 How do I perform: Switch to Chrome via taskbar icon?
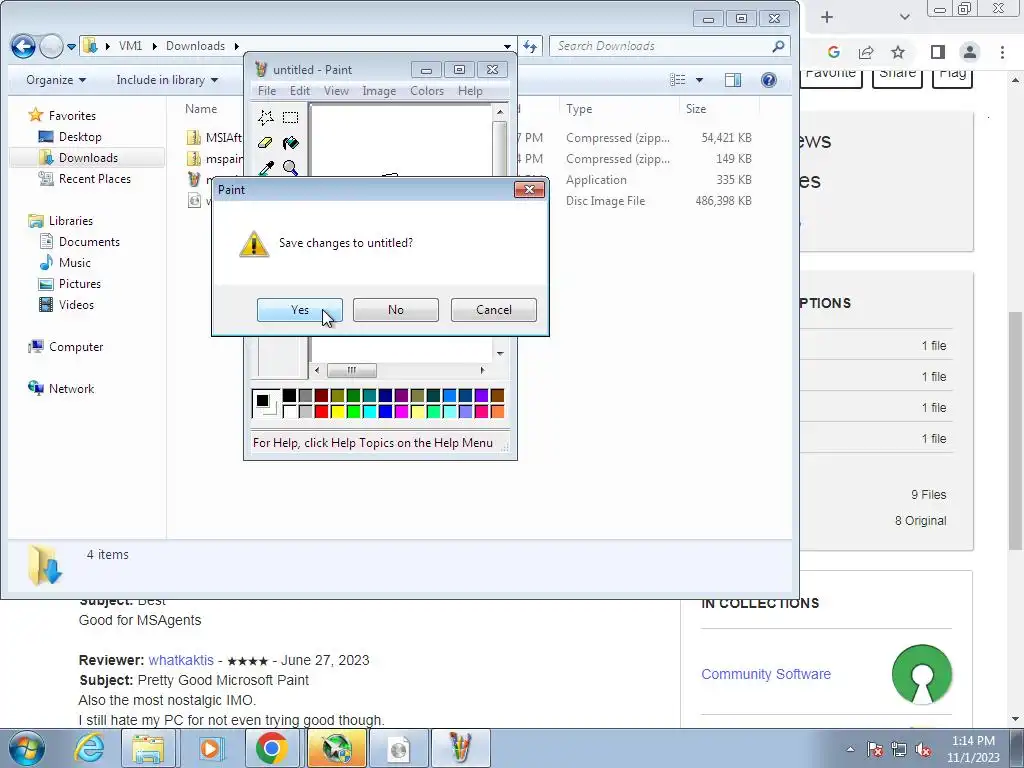point(272,748)
